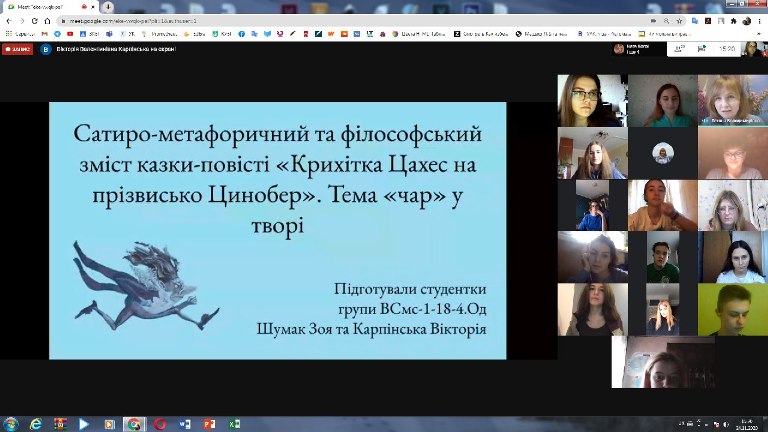Screen dimensions: 768x432
Task: Open the browser home page icon
Action: coord(47,21)
